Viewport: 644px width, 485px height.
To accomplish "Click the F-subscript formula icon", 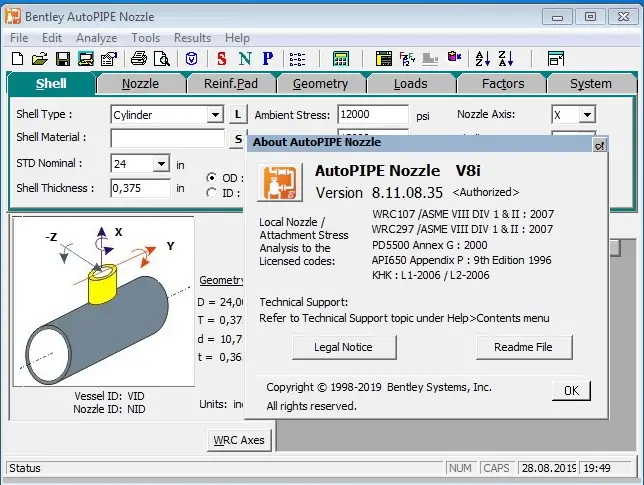I will [407, 59].
